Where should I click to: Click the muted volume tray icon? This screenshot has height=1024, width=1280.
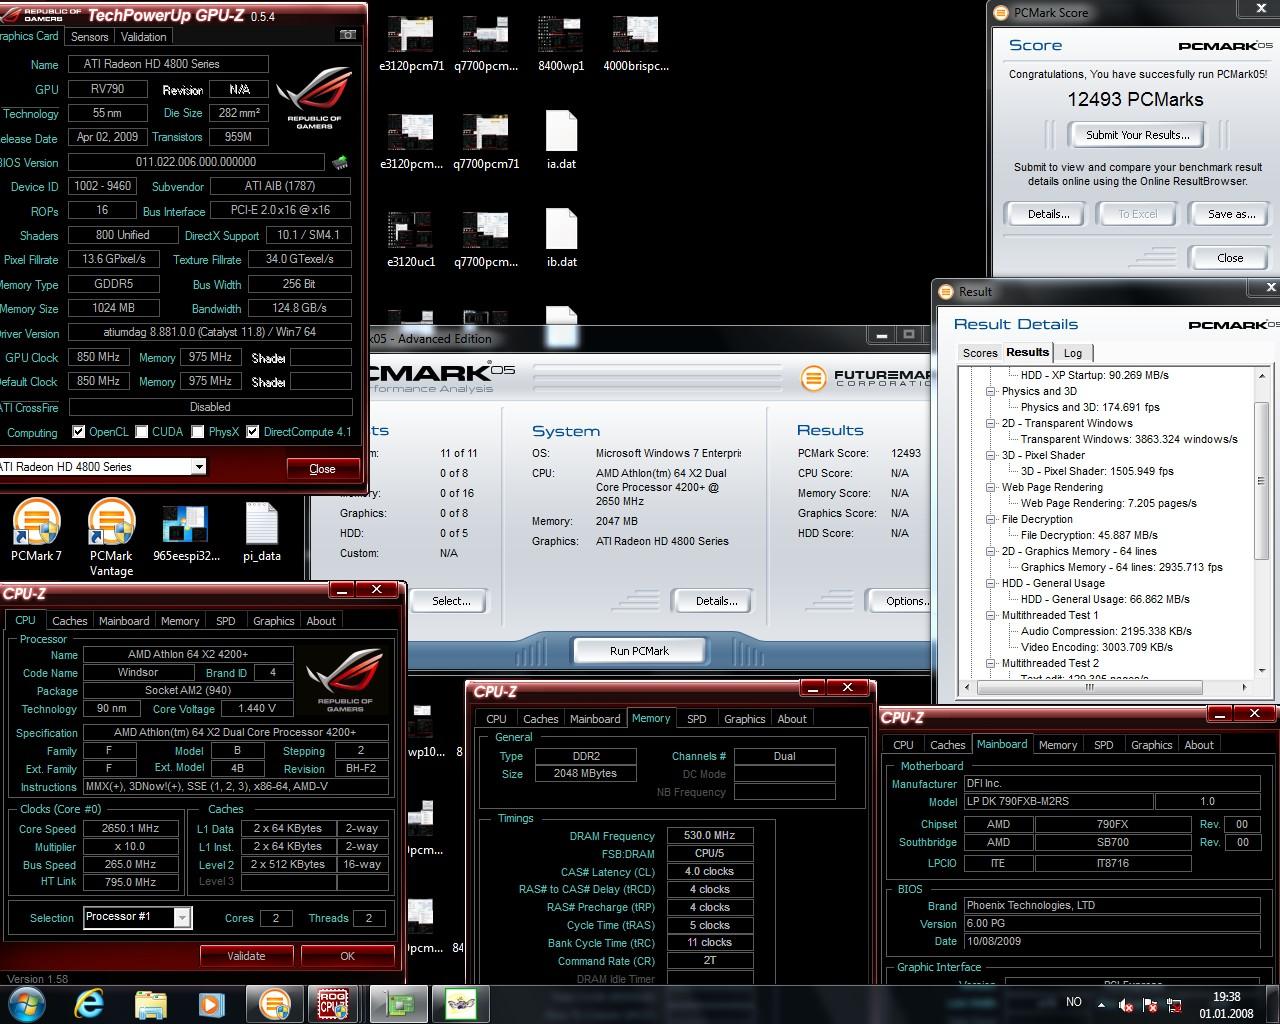[1125, 1005]
